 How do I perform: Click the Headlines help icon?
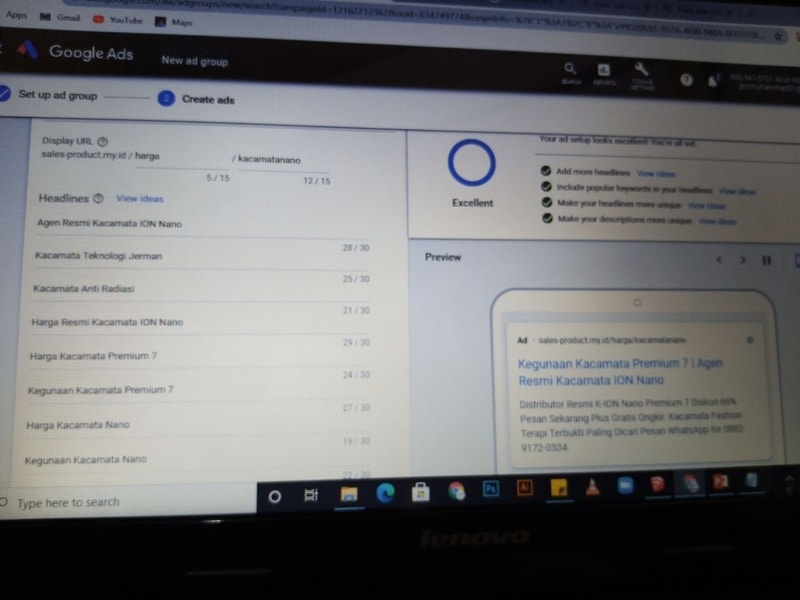point(99,199)
